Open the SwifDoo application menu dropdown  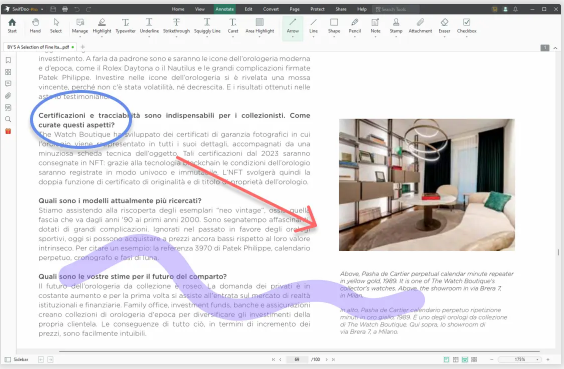tap(42, 9)
